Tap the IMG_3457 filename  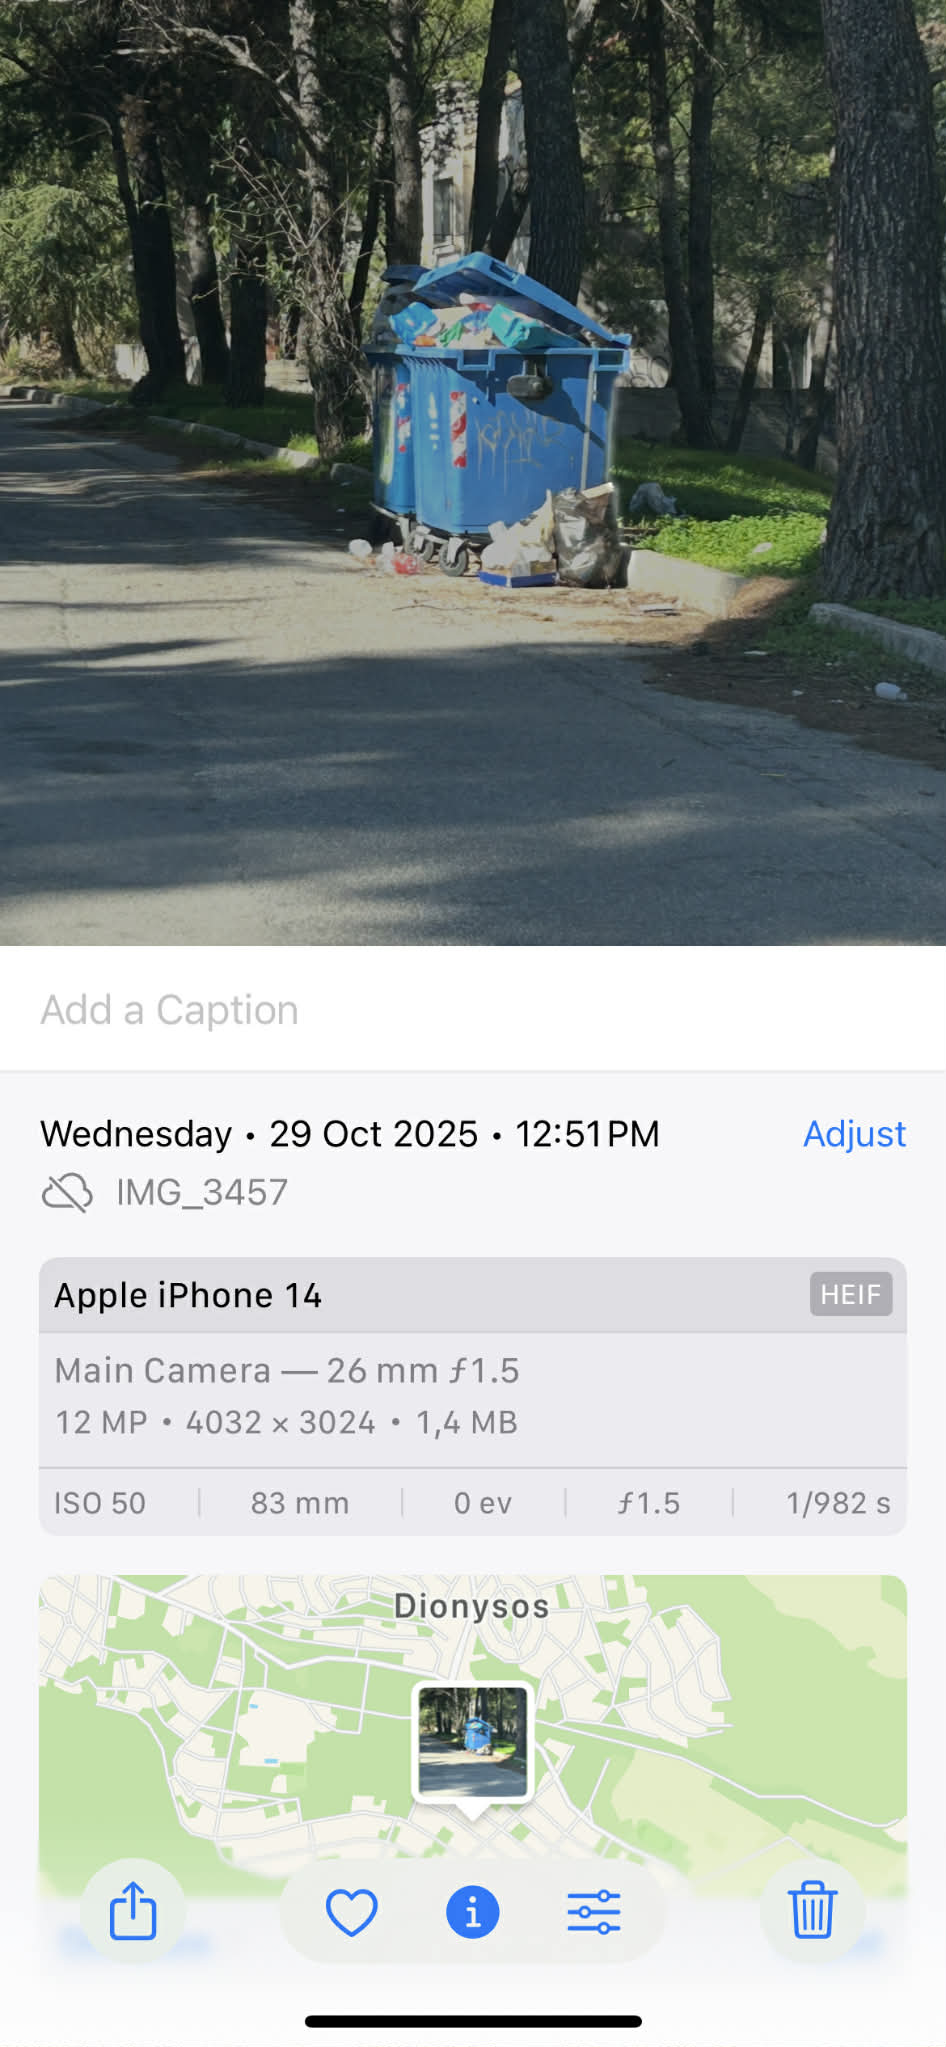pos(202,1192)
